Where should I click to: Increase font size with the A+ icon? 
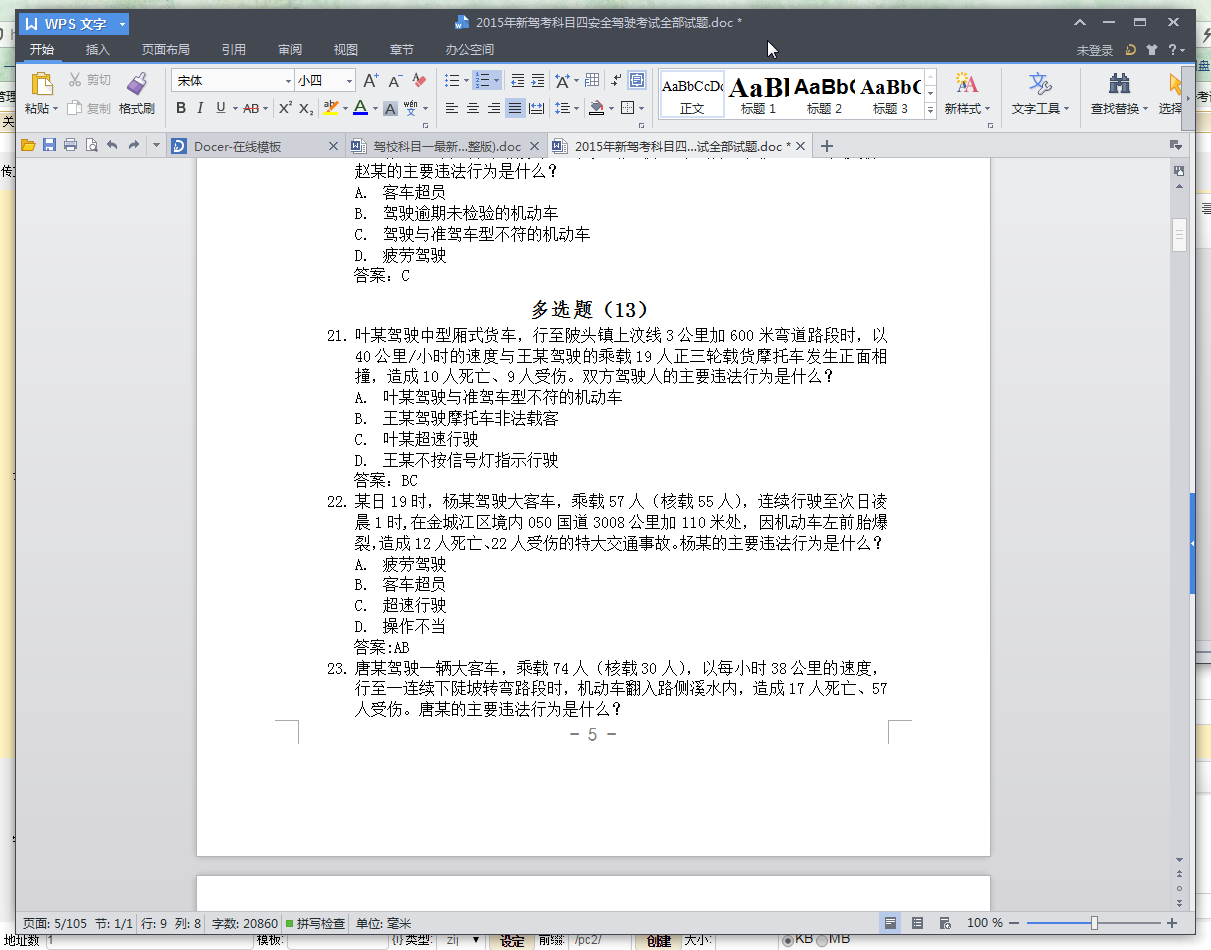371,80
